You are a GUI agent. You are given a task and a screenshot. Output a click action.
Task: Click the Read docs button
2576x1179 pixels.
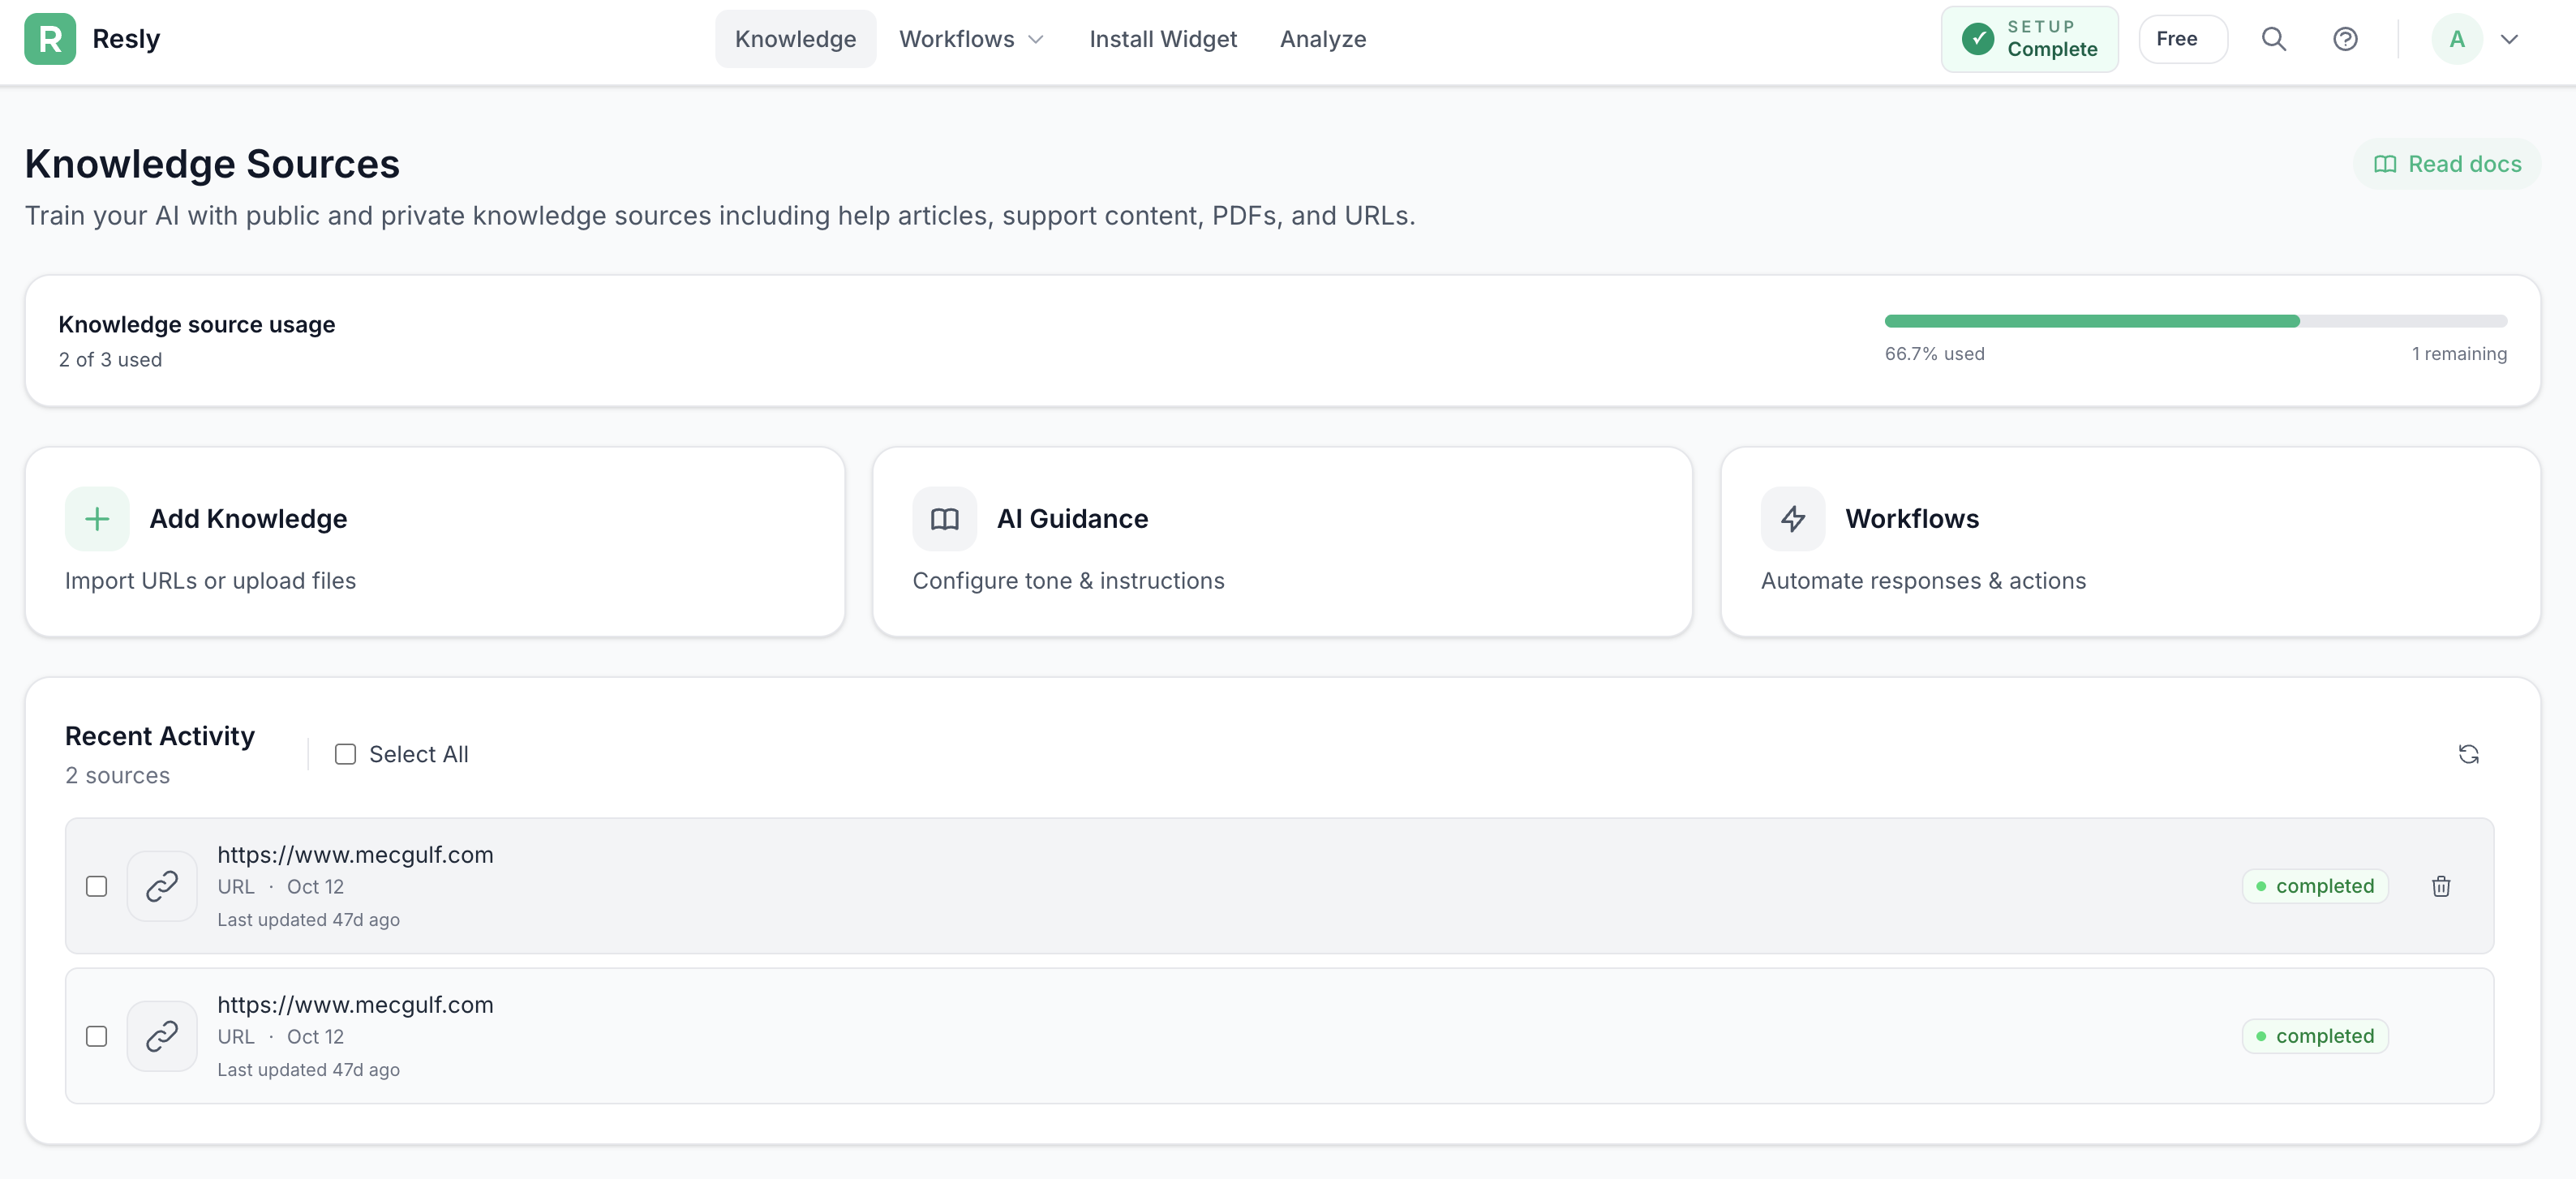tap(2447, 163)
